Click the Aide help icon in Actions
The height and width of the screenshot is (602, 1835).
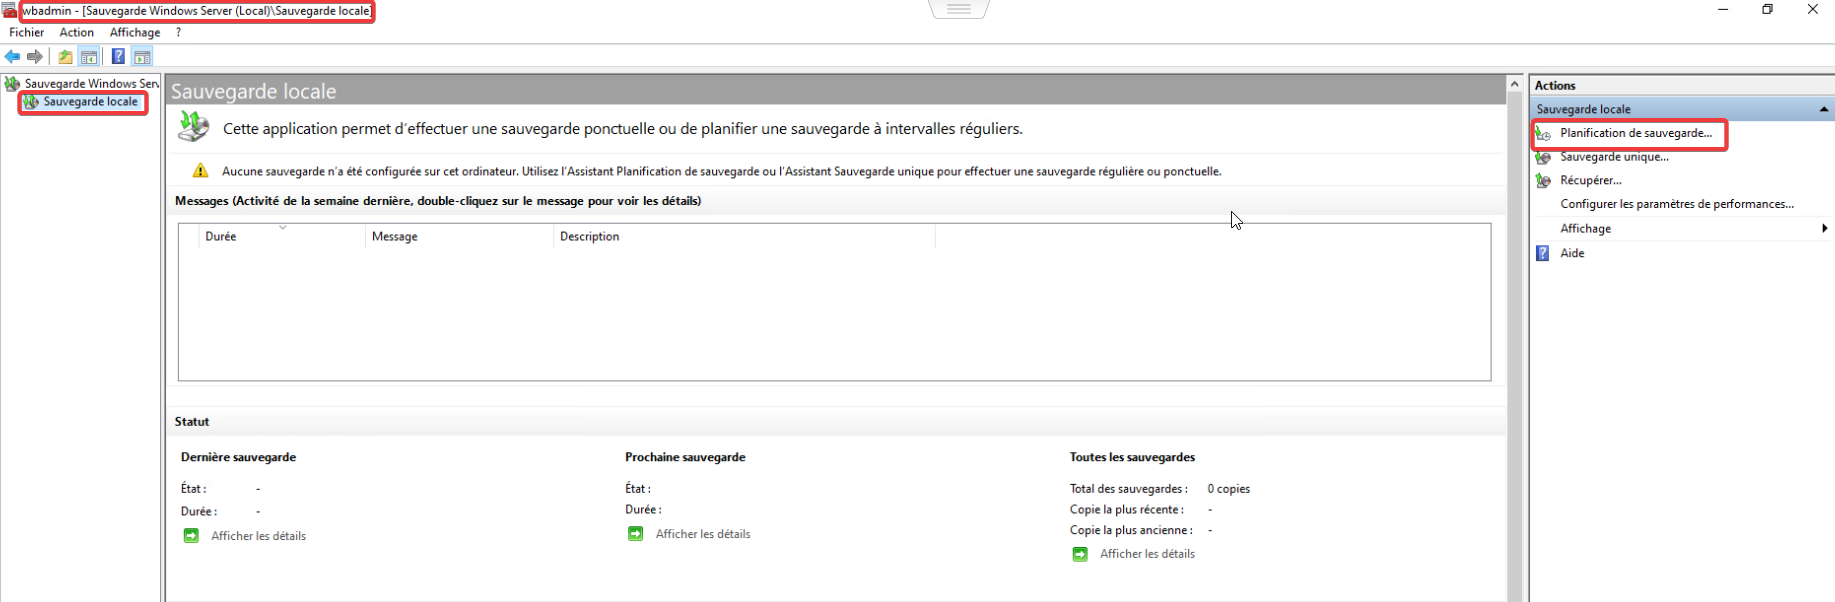pyautogui.click(x=1543, y=254)
